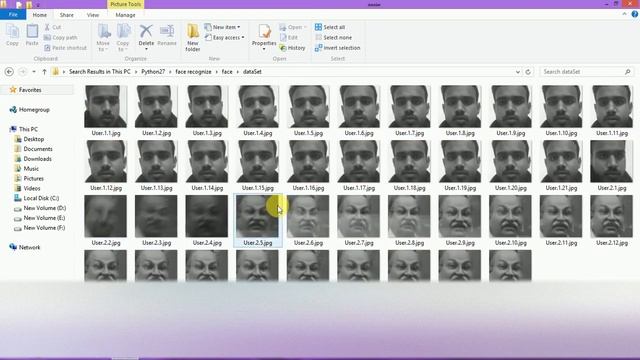Click Select none in the ribbon

click(x=333, y=38)
